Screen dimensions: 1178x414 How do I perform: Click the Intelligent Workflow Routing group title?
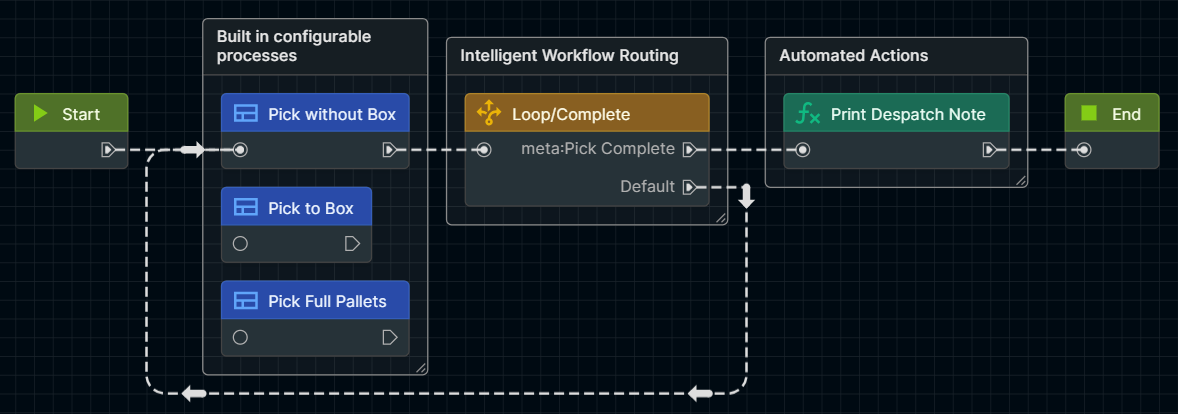coord(569,56)
